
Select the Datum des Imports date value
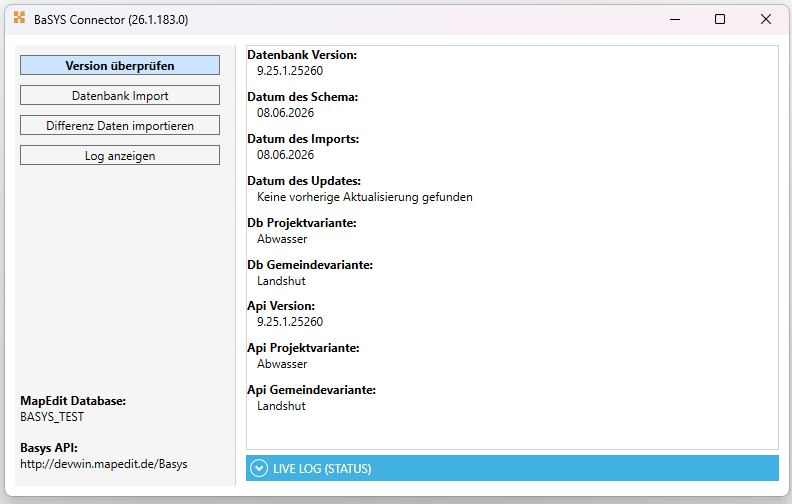[x=285, y=155]
